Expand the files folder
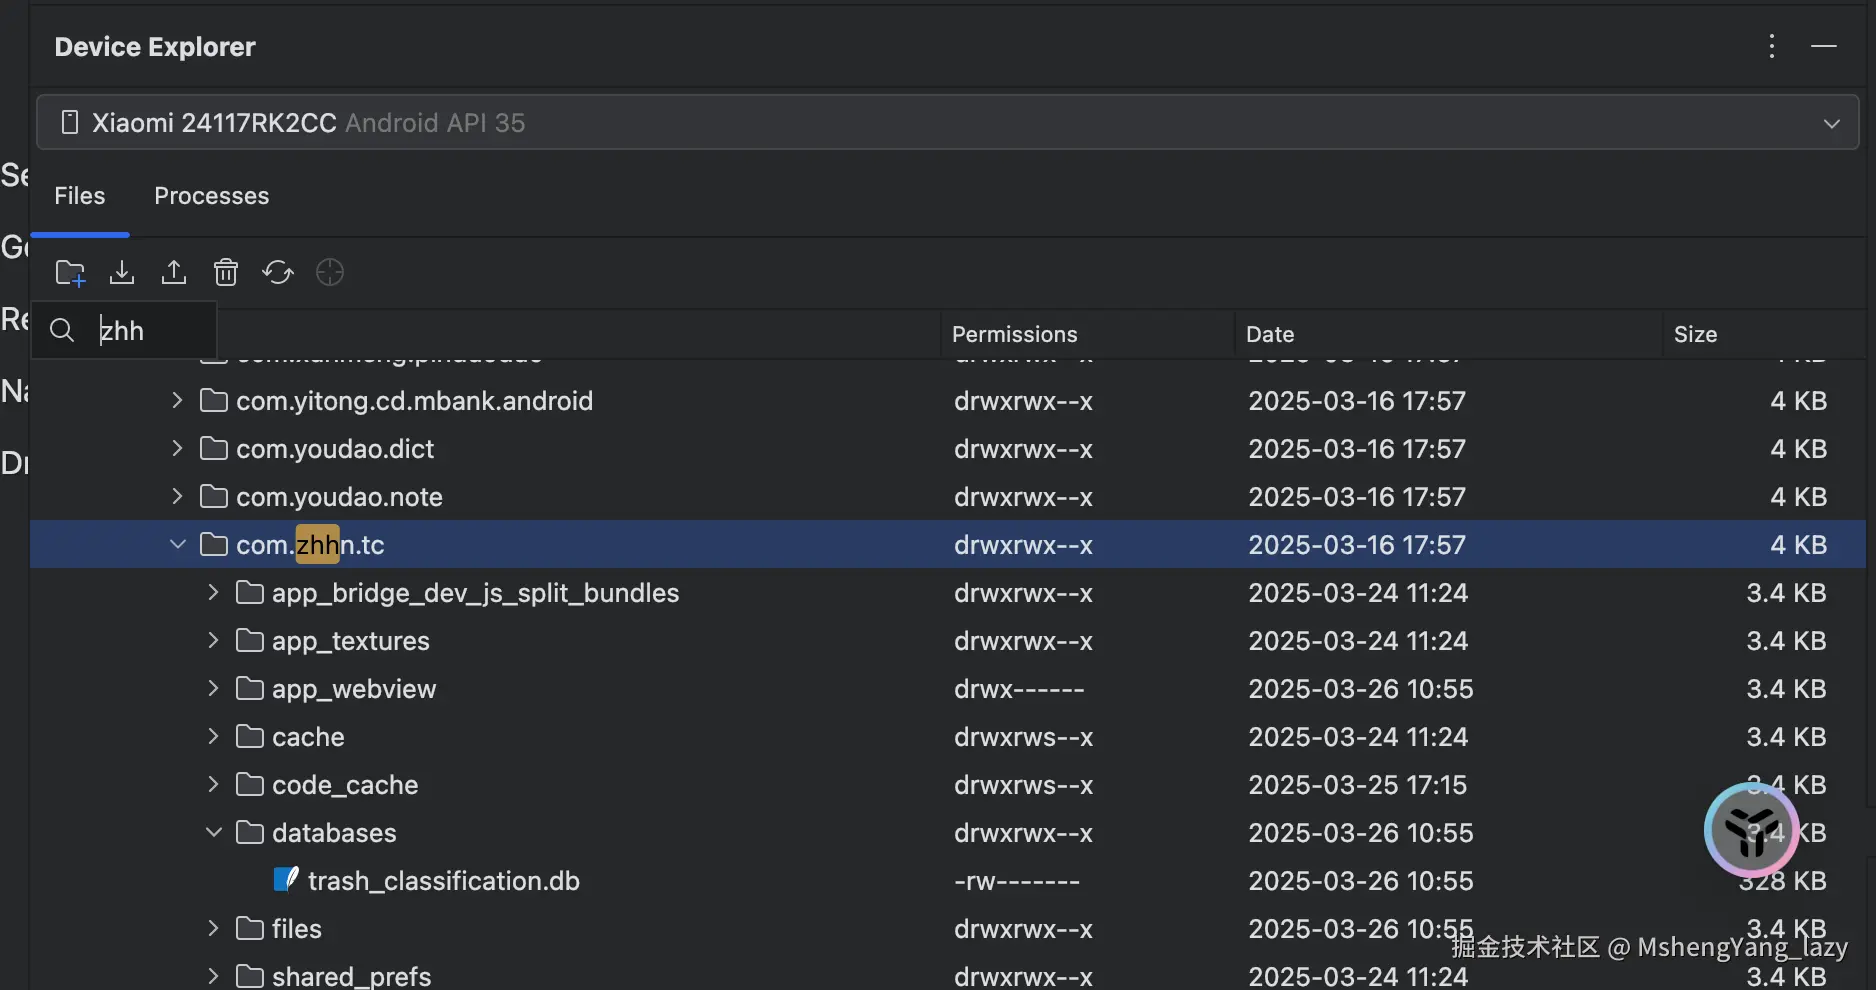This screenshot has width=1876, height=990. tap(213, 928)
